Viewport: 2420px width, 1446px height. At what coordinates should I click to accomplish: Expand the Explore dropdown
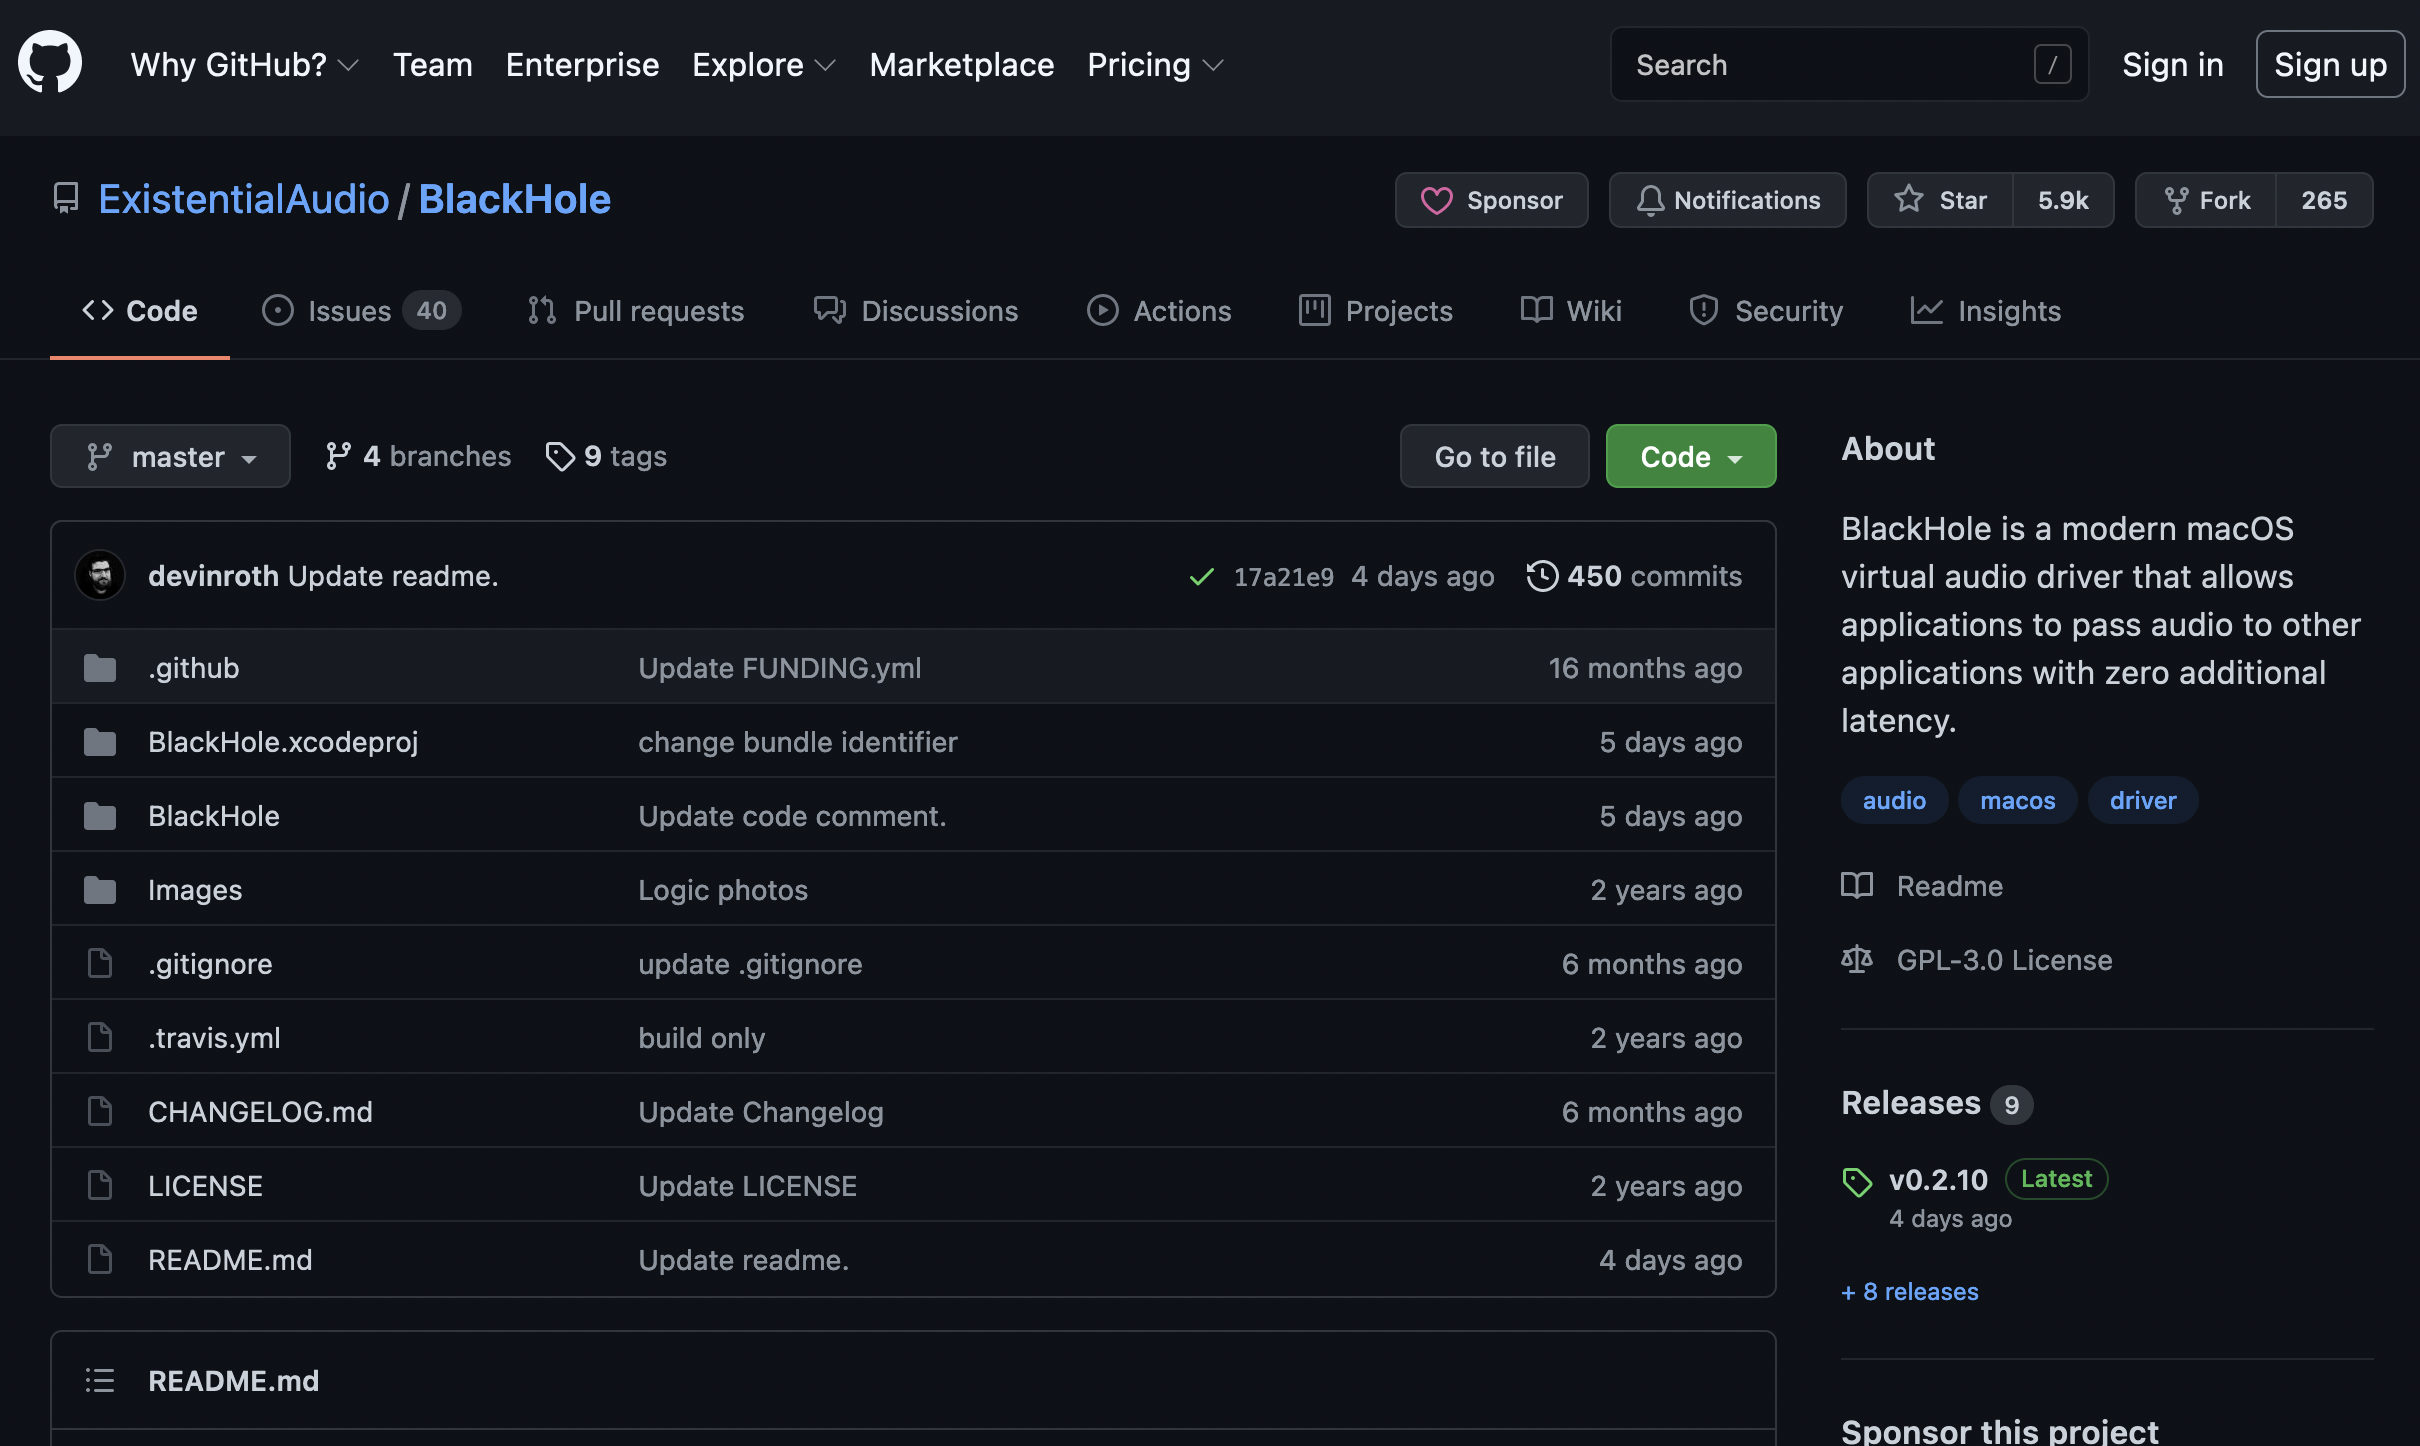[764, 64]
